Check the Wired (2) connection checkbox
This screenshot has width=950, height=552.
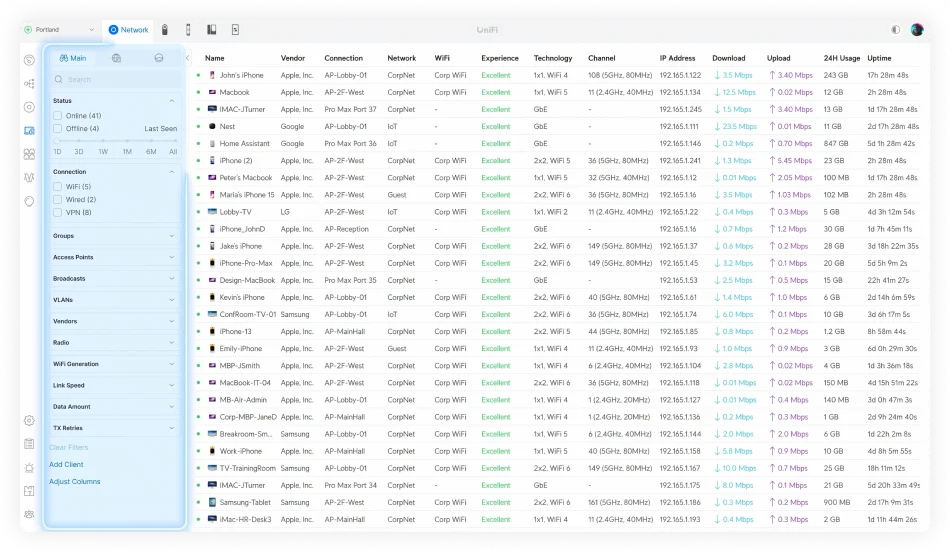(58, 199)
